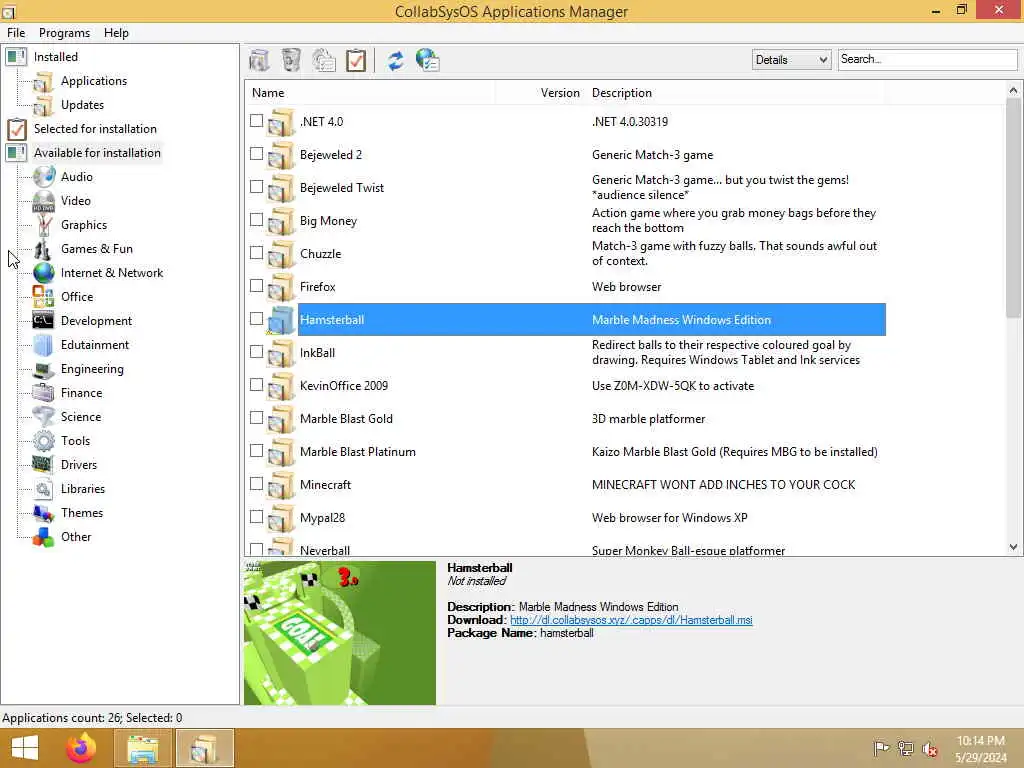Select the Libraries category icon
1024x768 pixels.
(x=44, y=488)
